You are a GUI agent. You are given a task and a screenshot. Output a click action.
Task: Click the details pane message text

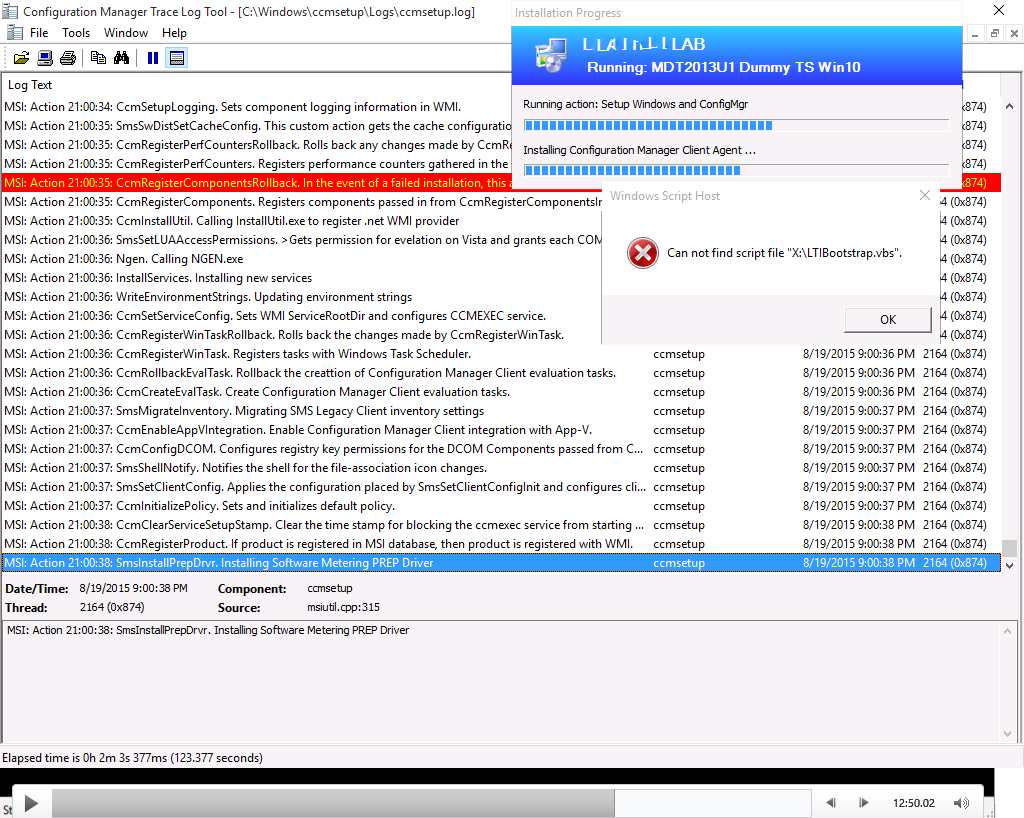click(x=208, y=630)
